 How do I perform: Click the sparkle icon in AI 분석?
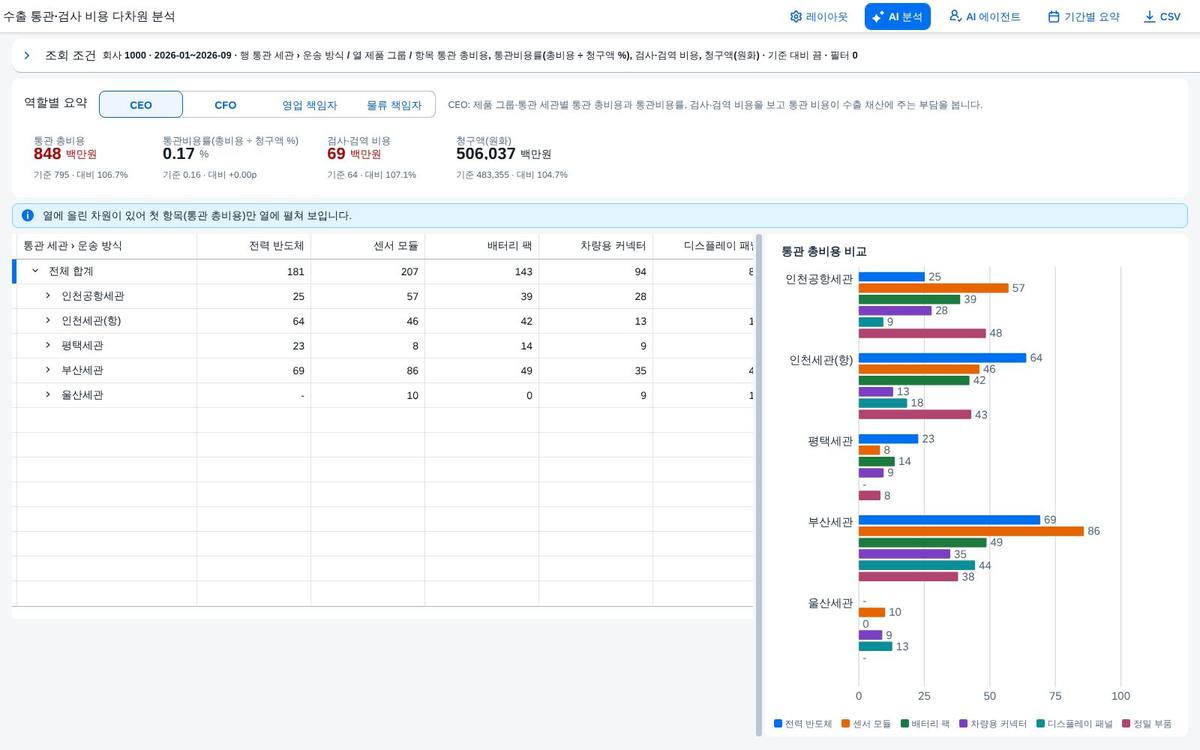[878, 17]
